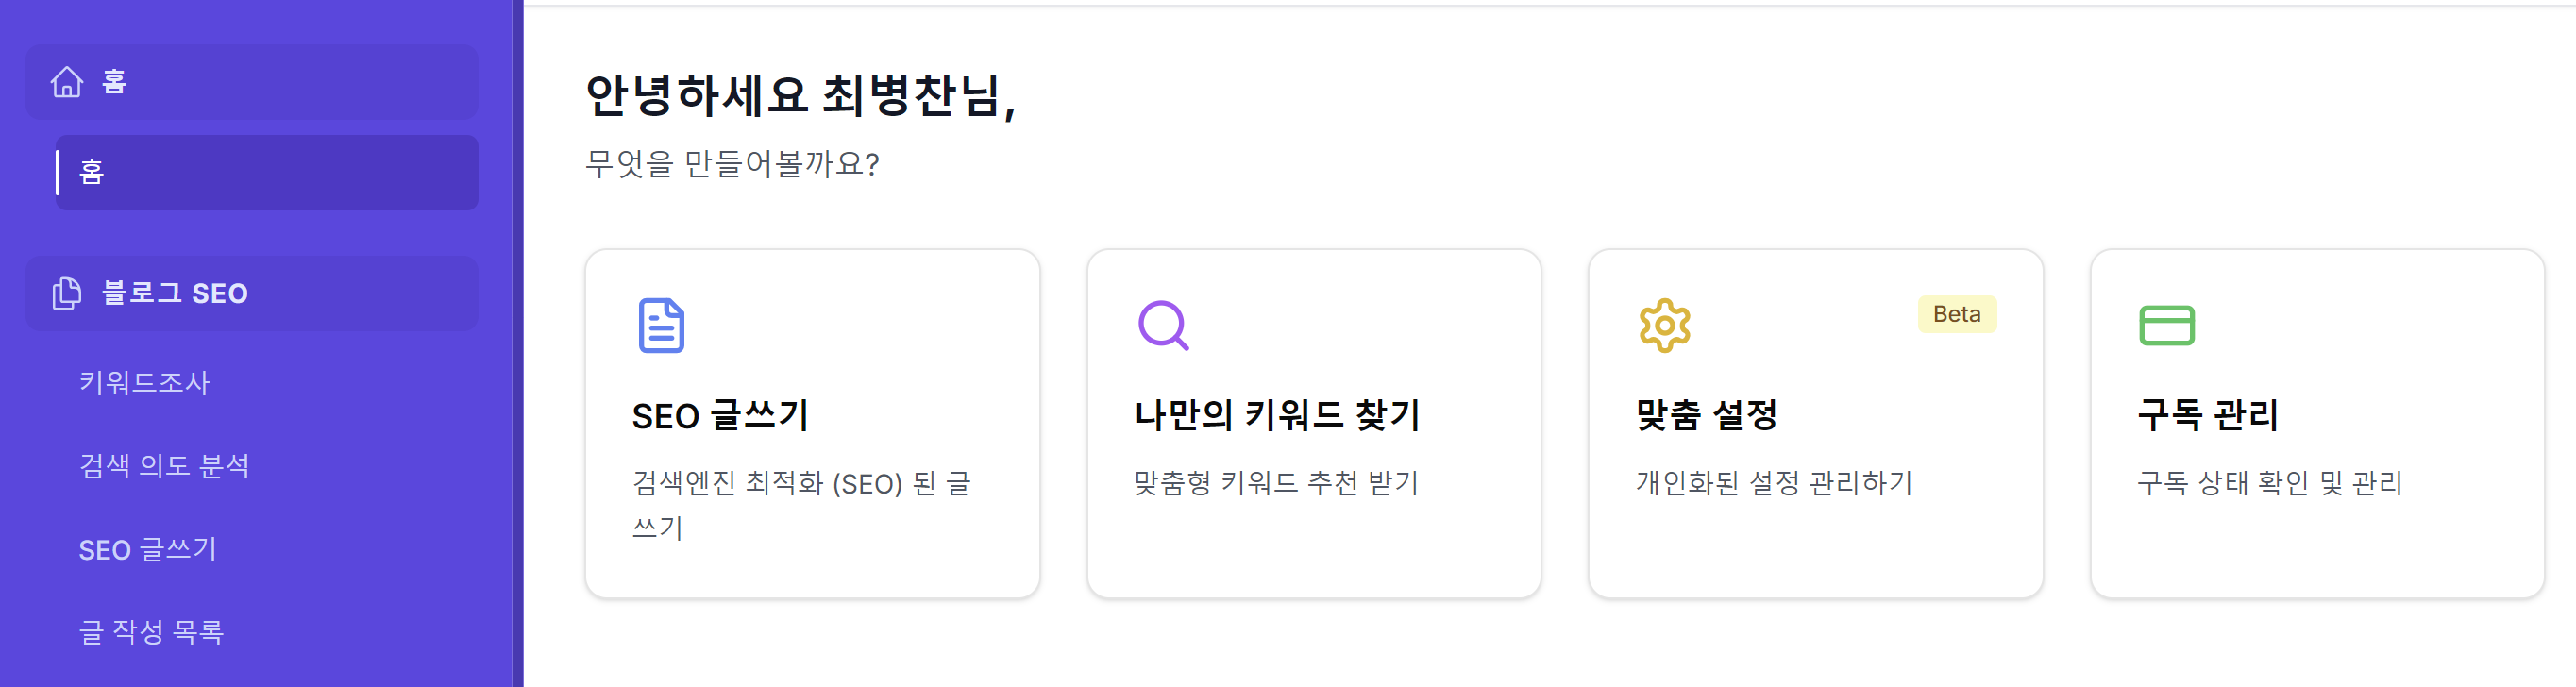Open 글 작성 목록 in sidebar
This screenshot has width=2576, height=687.
[151, 632]
